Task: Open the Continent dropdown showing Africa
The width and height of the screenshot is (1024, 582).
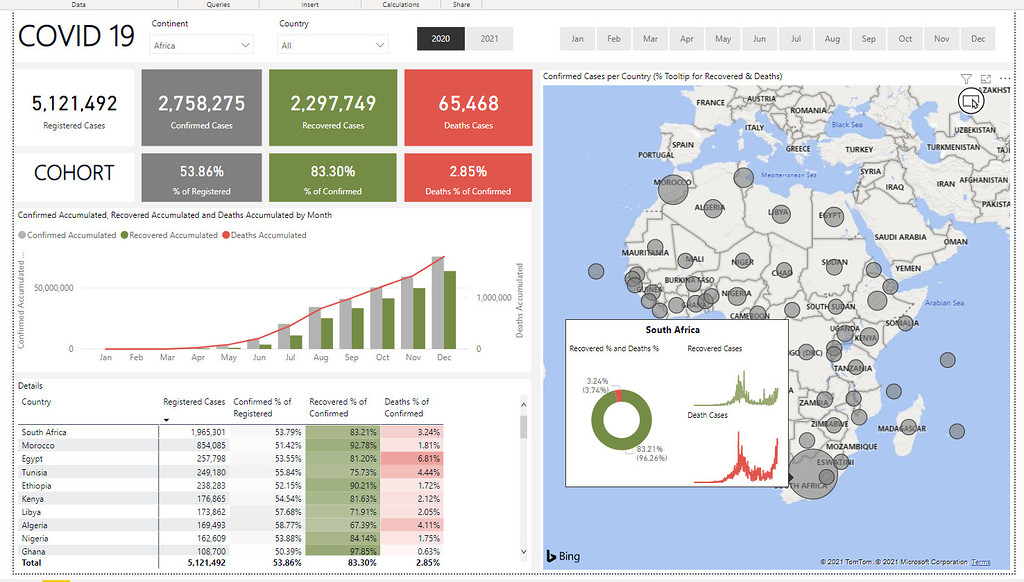Action: 200,44
